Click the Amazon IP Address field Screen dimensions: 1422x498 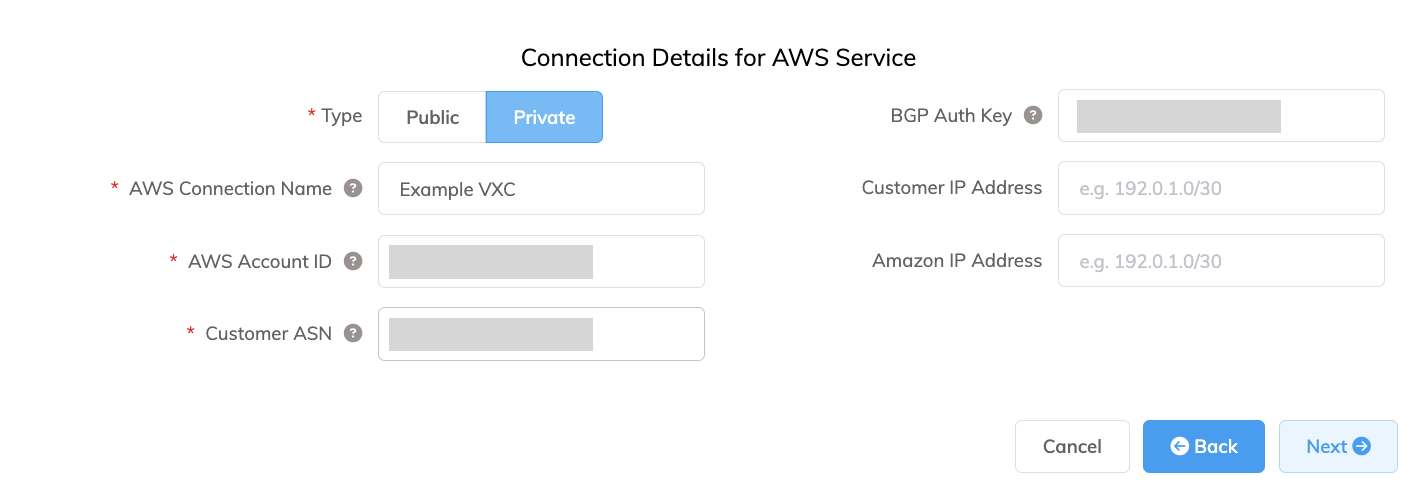[x=1221, y=261]
